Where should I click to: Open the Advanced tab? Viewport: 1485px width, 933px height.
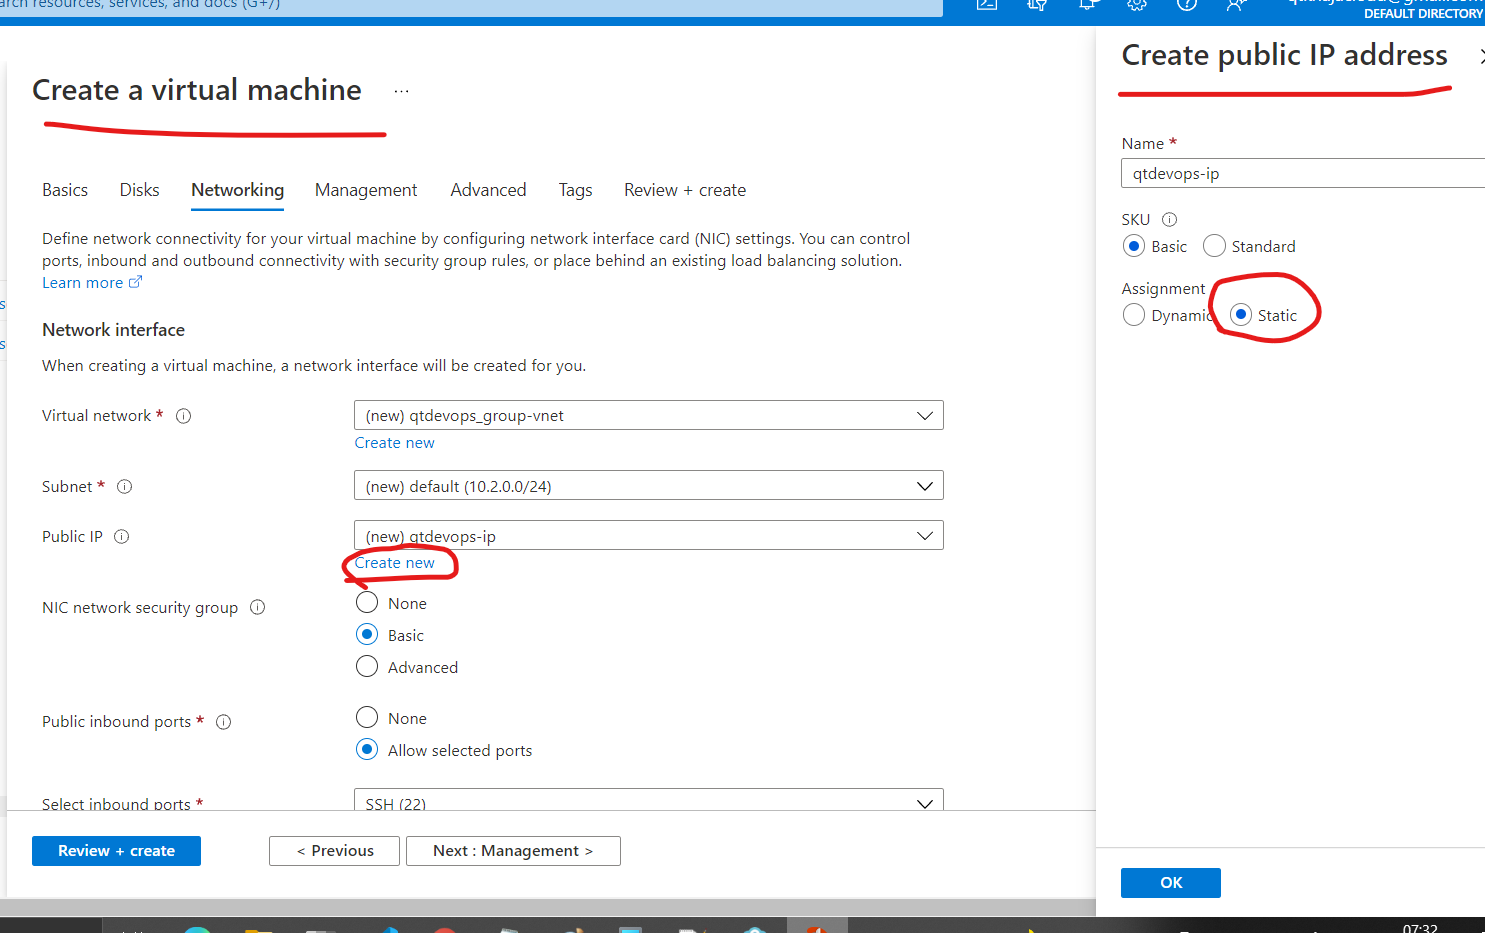(x=488, y=190)
